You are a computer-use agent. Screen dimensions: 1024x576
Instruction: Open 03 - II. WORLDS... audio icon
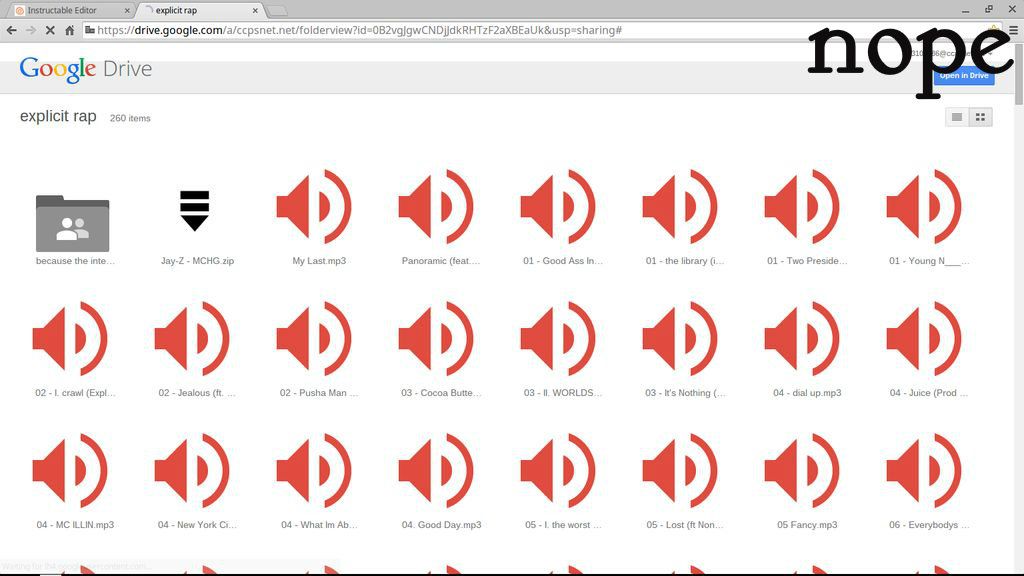tap(558, 339)
